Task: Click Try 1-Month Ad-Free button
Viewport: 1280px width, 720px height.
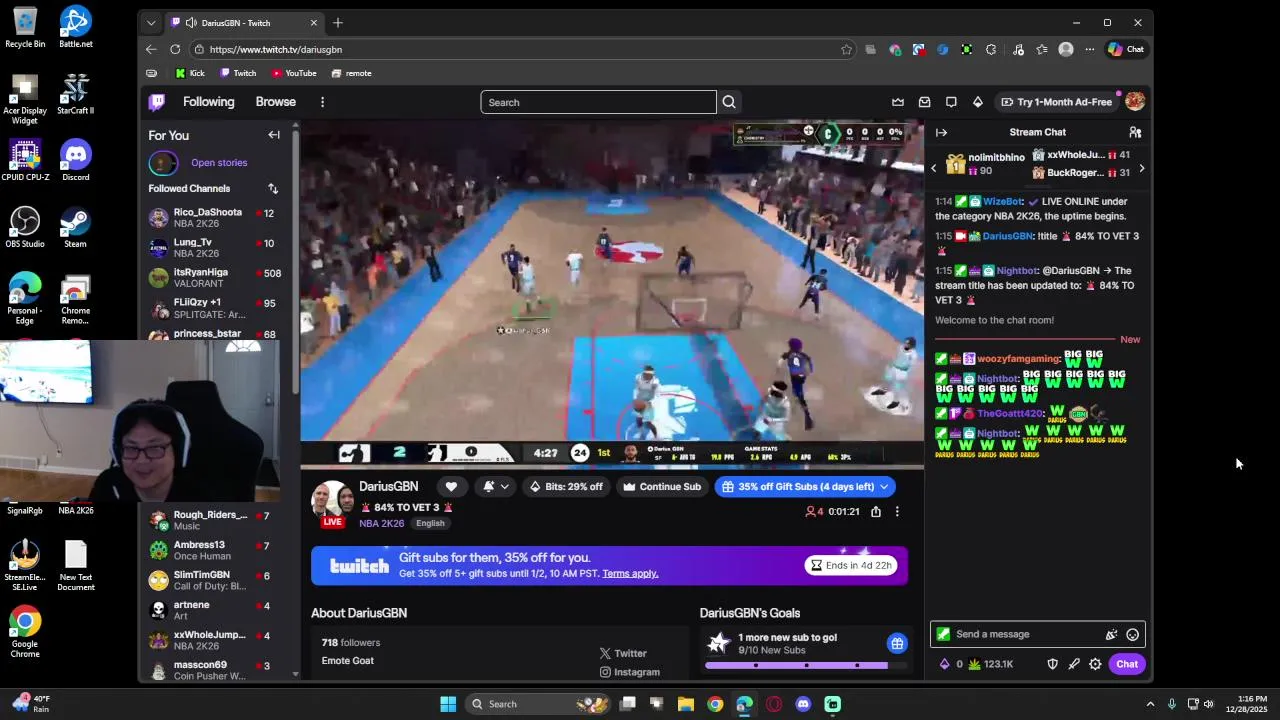Action: [x=1056, y=102]
